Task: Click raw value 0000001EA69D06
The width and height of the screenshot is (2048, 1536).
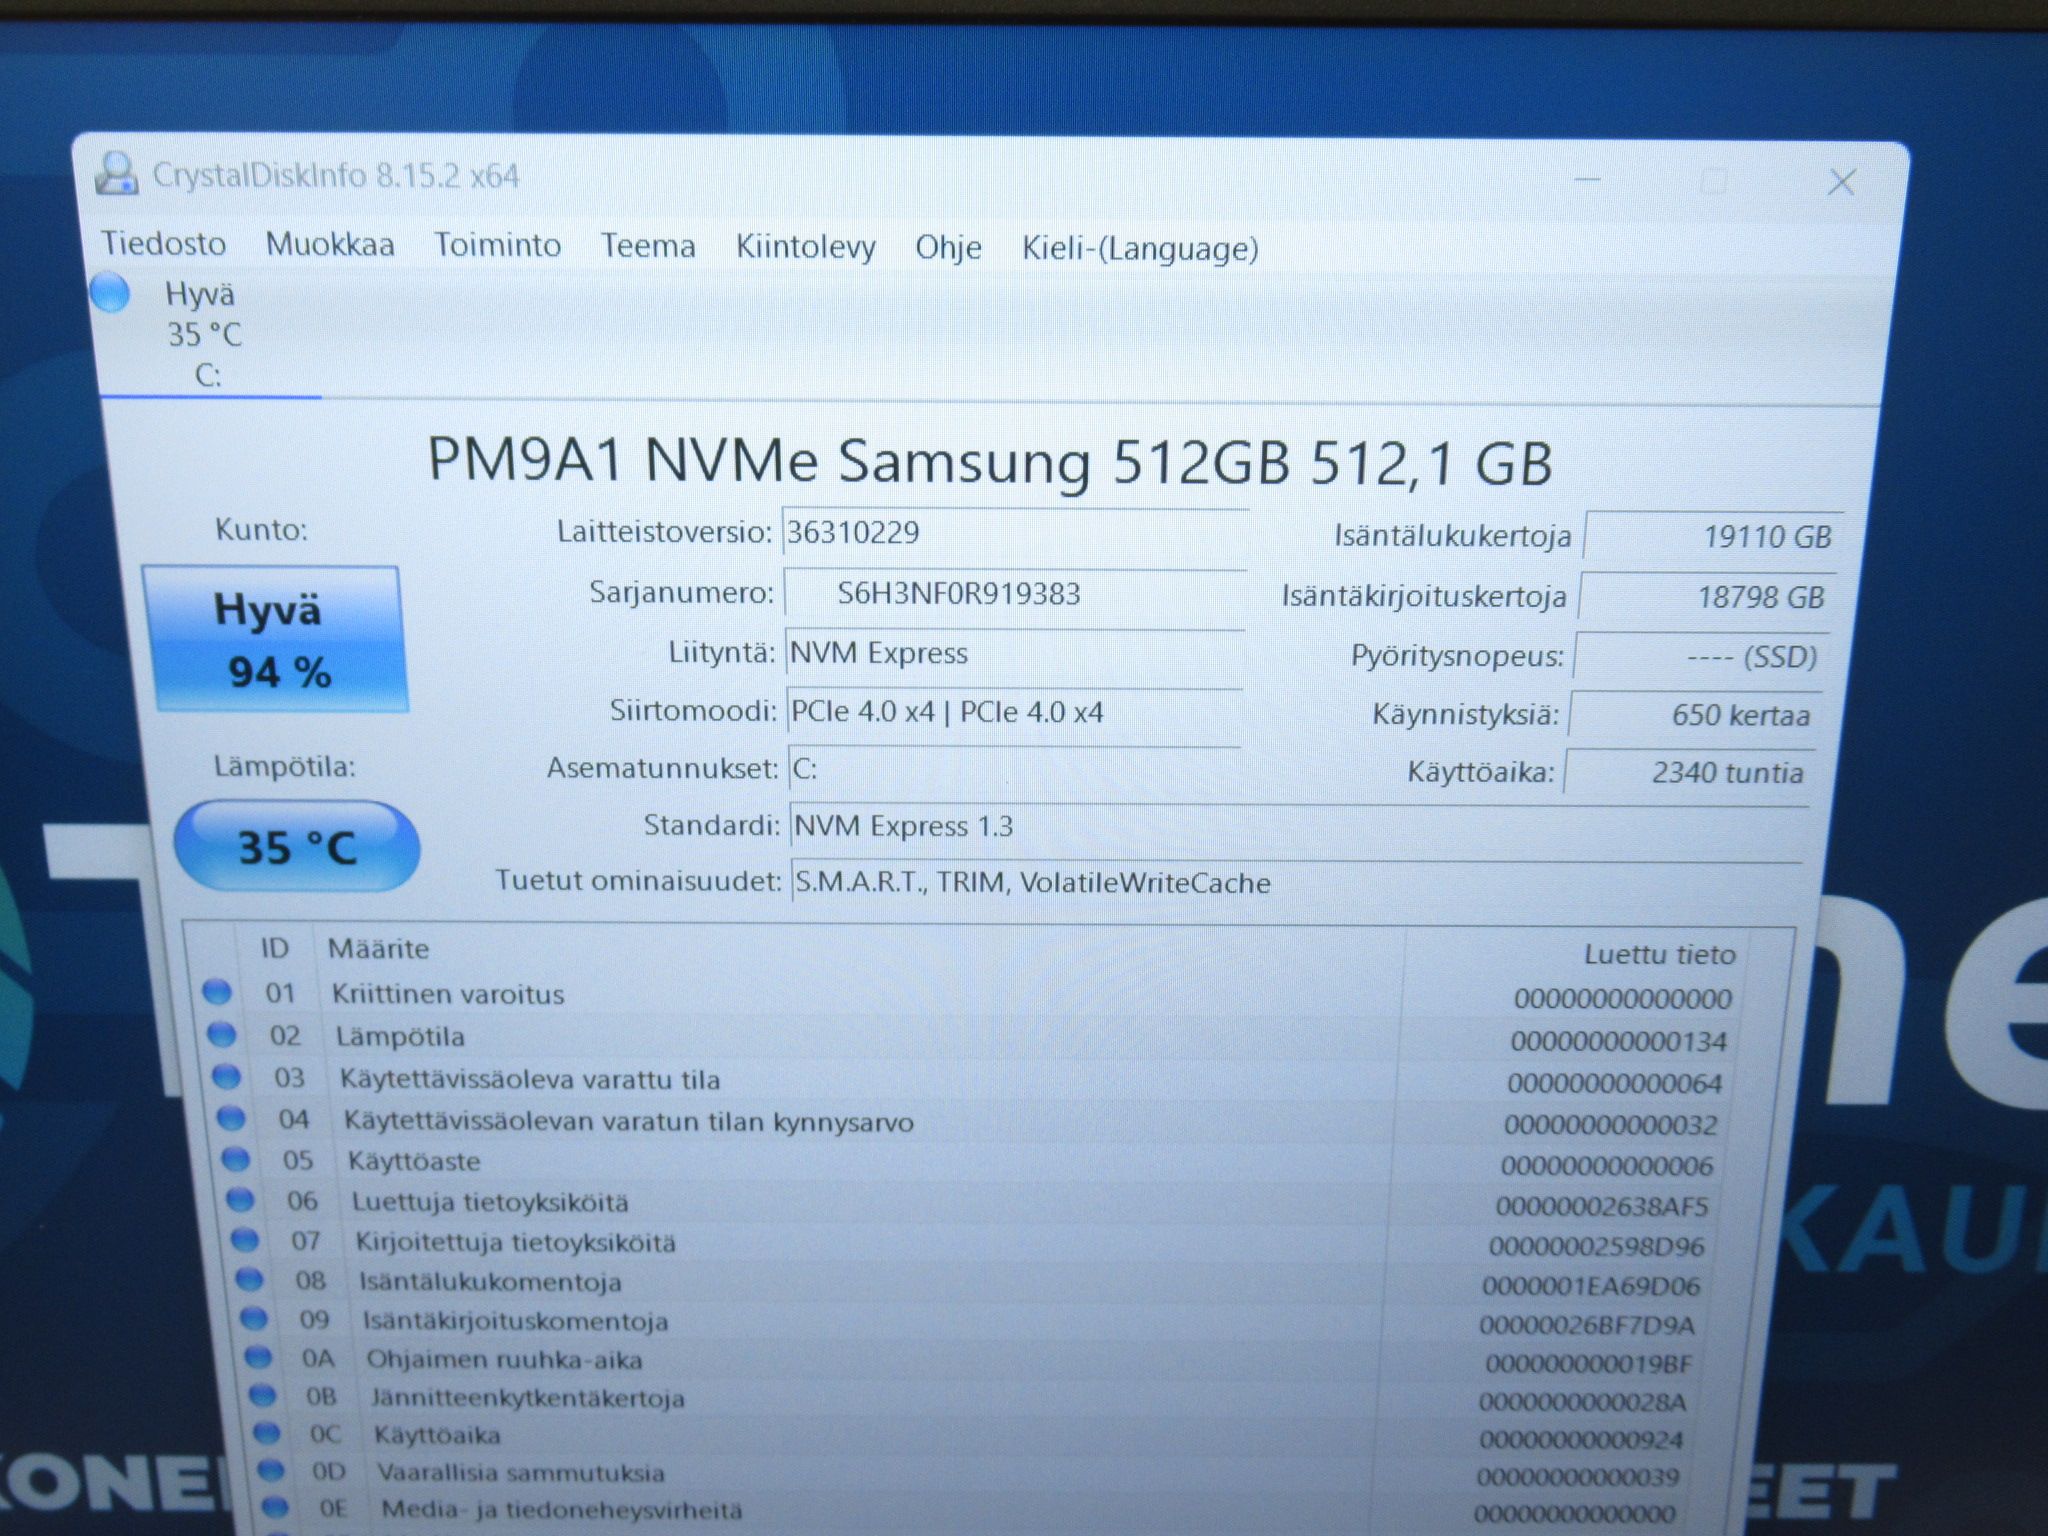Action: (x=1591, y=1286)
